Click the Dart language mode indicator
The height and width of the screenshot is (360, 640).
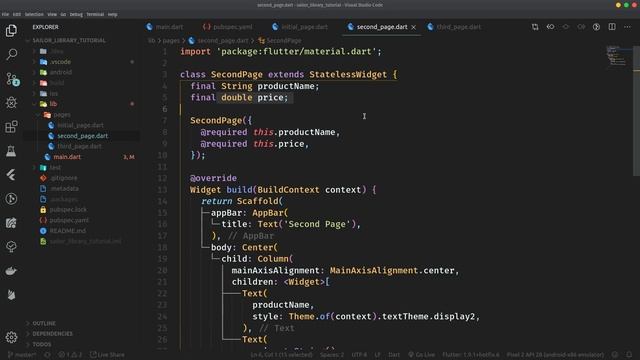(394, 355)
